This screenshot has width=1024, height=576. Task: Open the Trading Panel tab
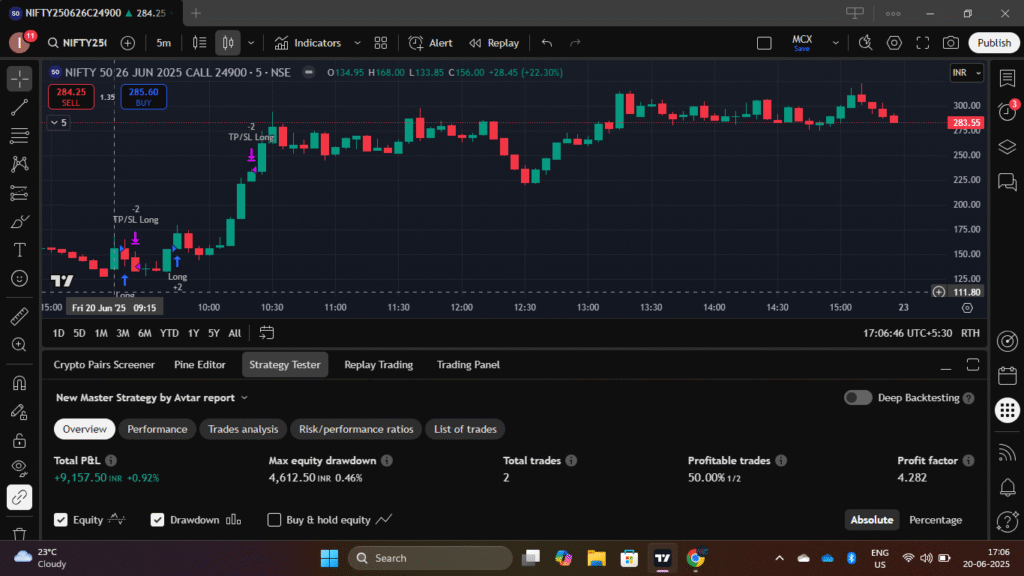(468, 364)
